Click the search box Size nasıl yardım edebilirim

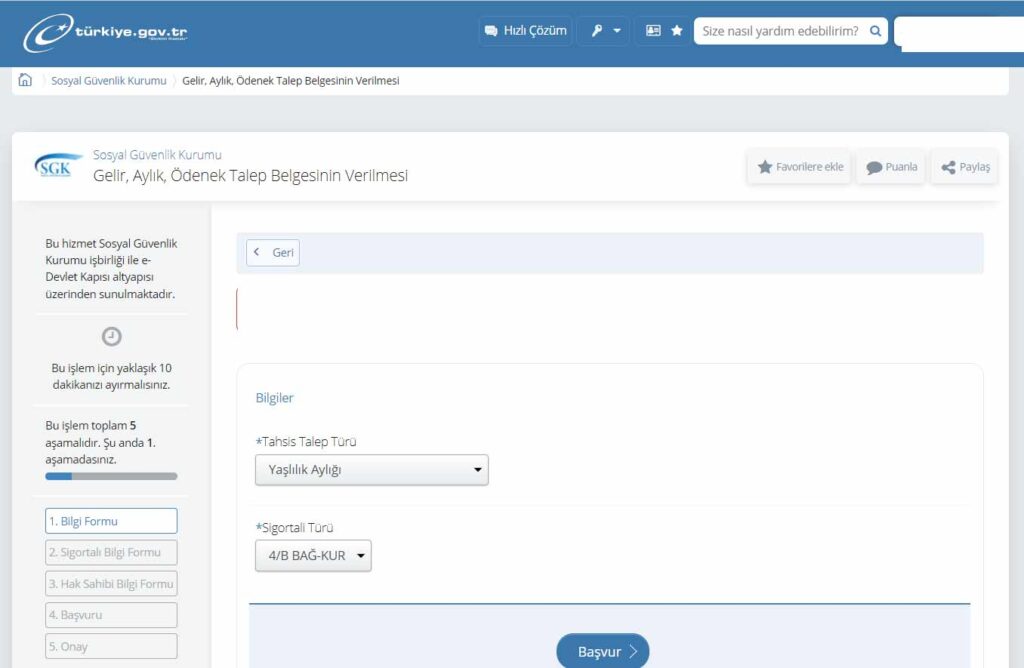pyautogui.click(x=780, y=31)
